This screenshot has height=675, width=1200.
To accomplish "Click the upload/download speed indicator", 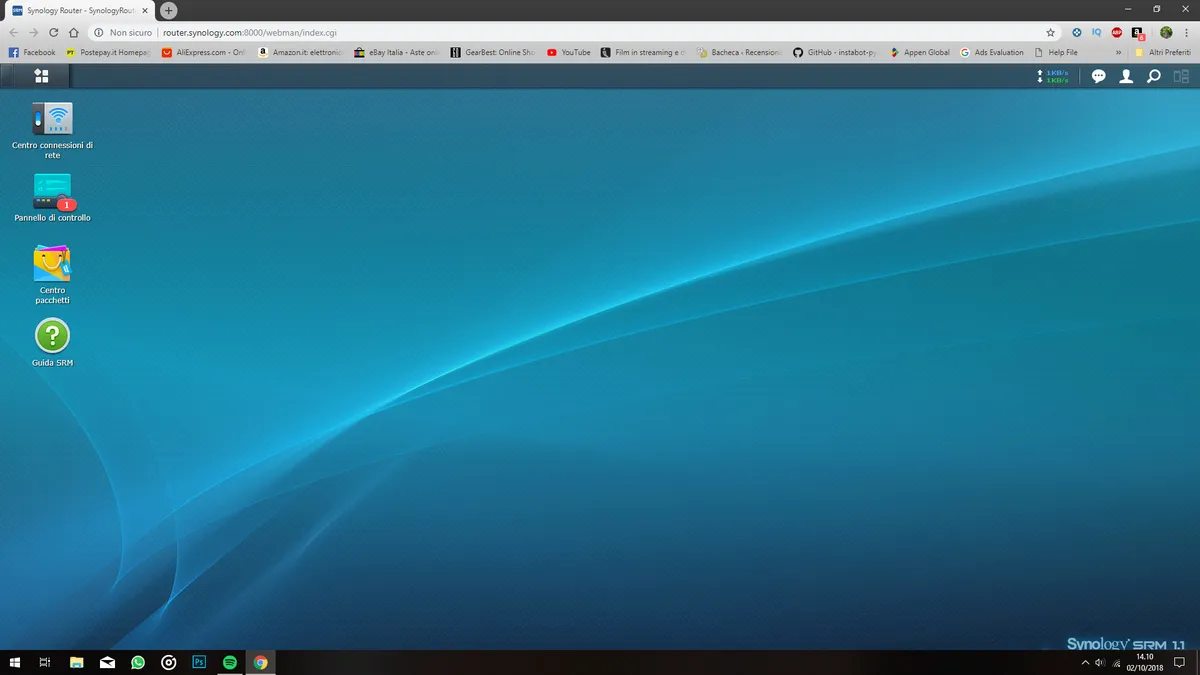I will 1053,76.
